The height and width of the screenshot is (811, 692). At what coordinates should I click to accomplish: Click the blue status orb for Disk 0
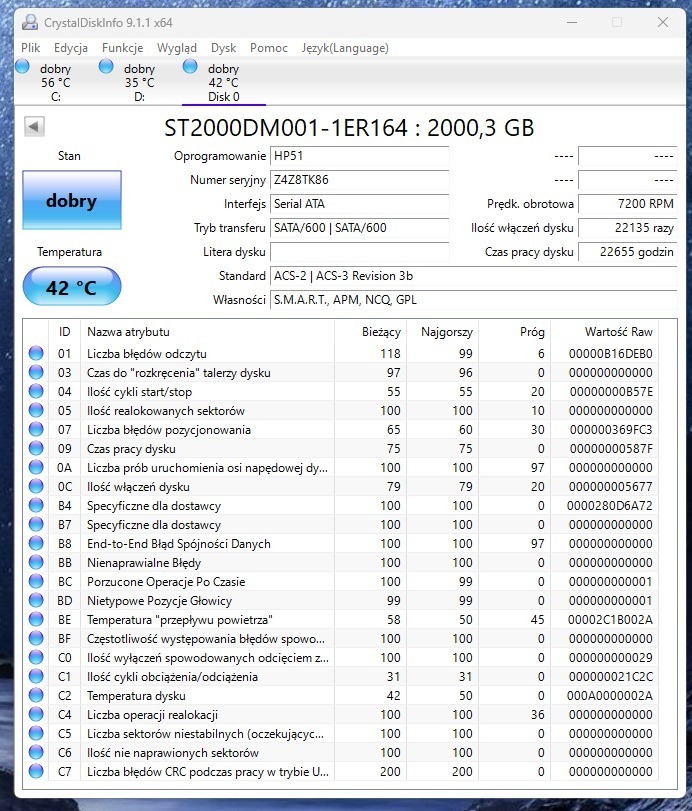pos(190,66)
